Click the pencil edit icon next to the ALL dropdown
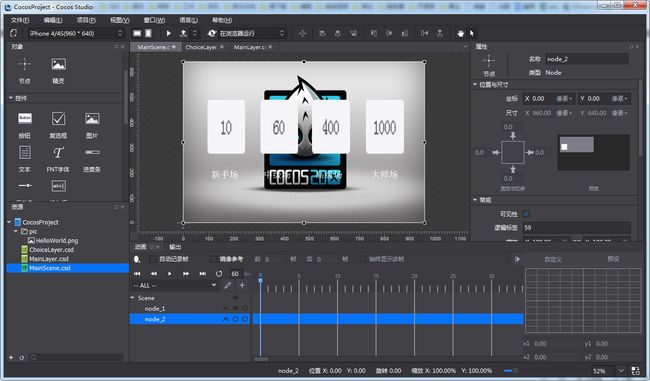 click(x=228, y=285)
